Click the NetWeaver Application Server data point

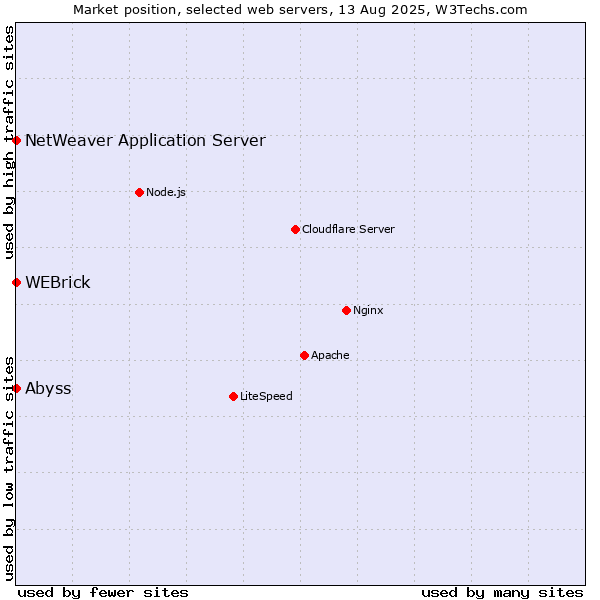tap(16, 140)
